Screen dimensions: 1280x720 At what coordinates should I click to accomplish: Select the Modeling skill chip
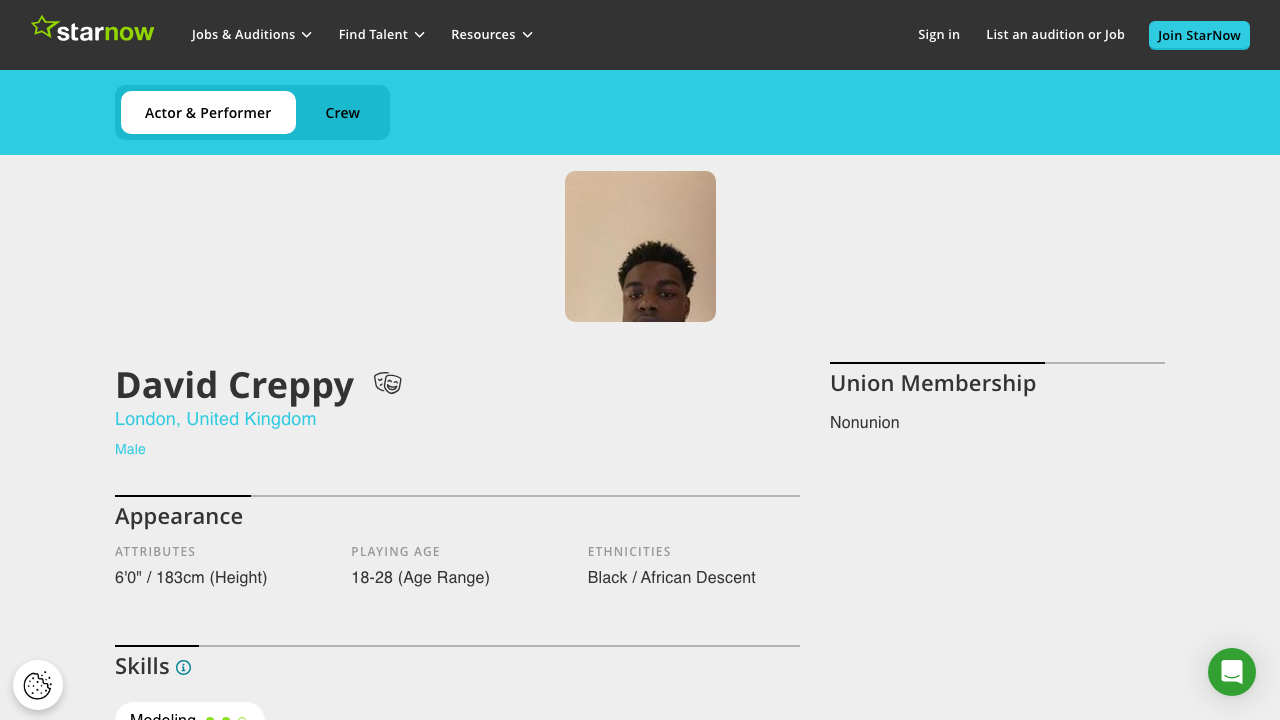(x=189, y=714)
